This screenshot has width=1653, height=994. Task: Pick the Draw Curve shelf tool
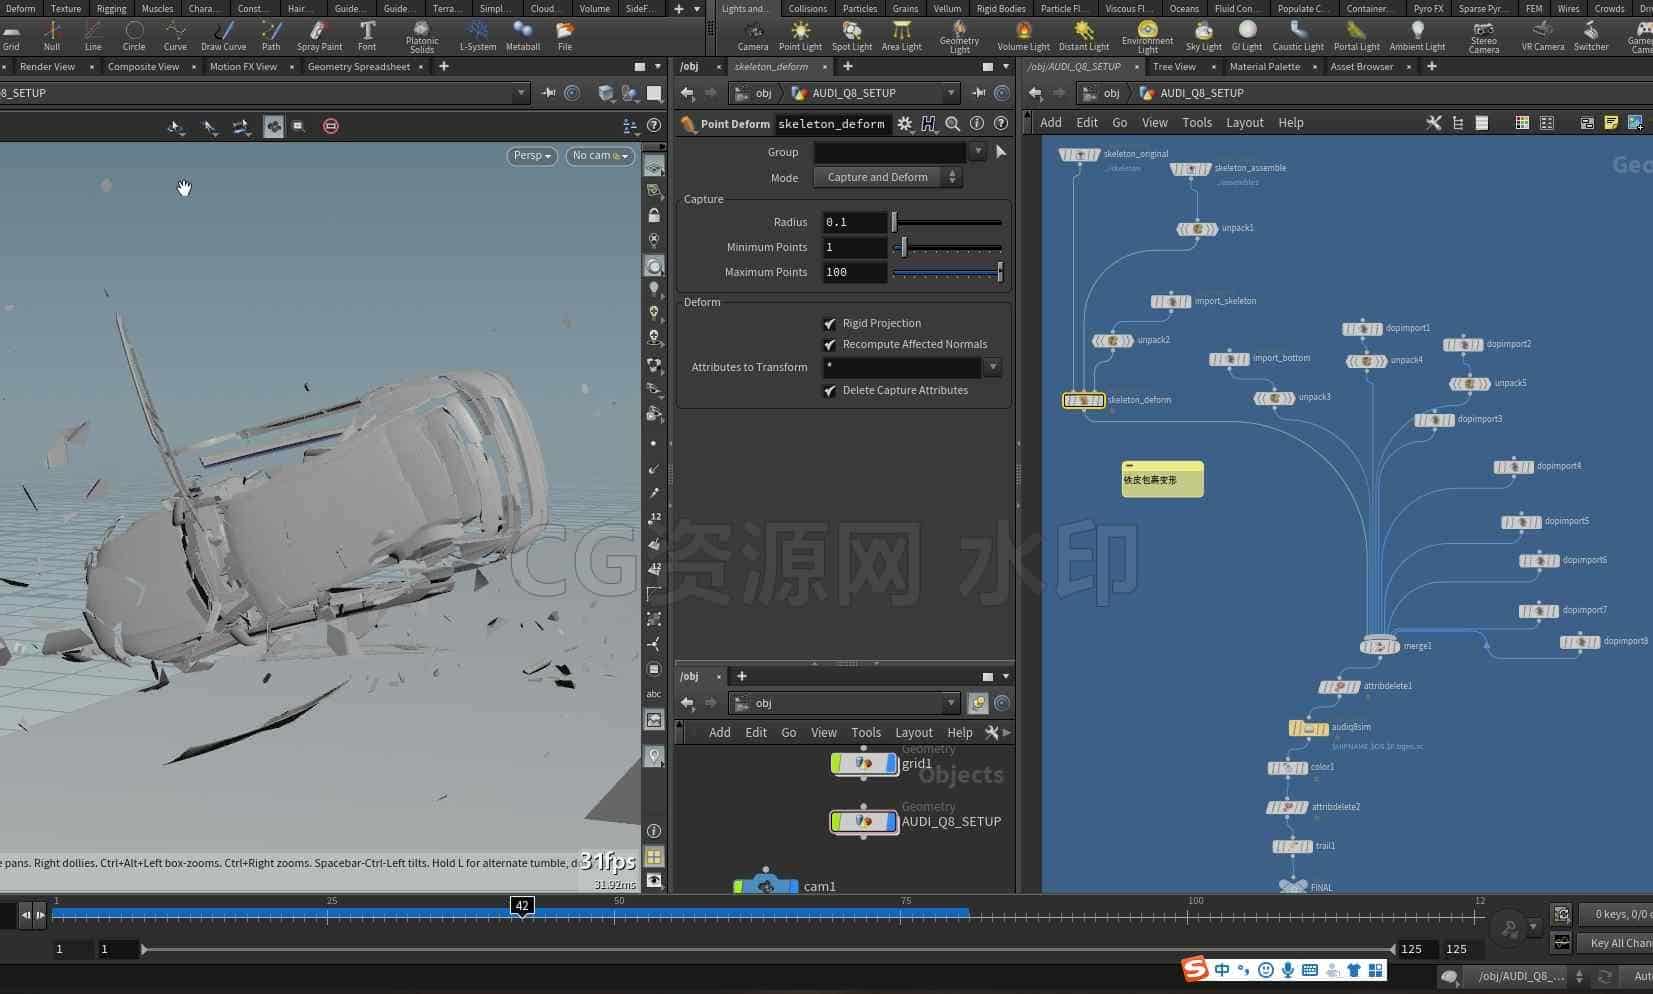click(x=223, y=36)
